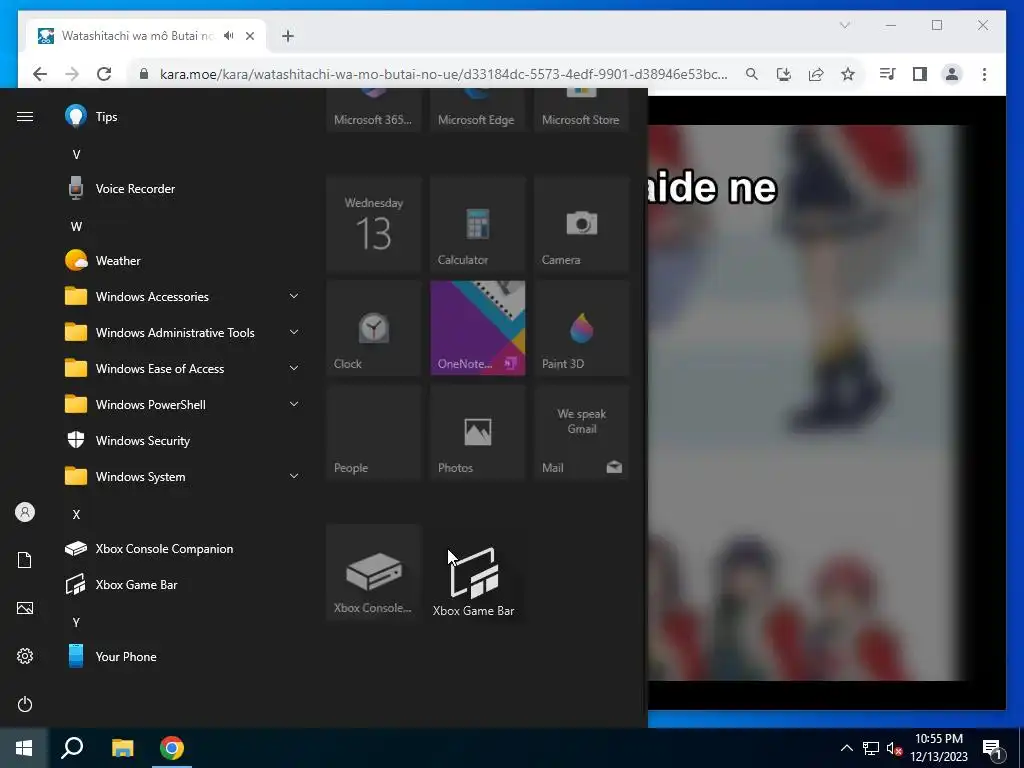Open the People tile
1024x768 pixels.
tap(374, 432)
